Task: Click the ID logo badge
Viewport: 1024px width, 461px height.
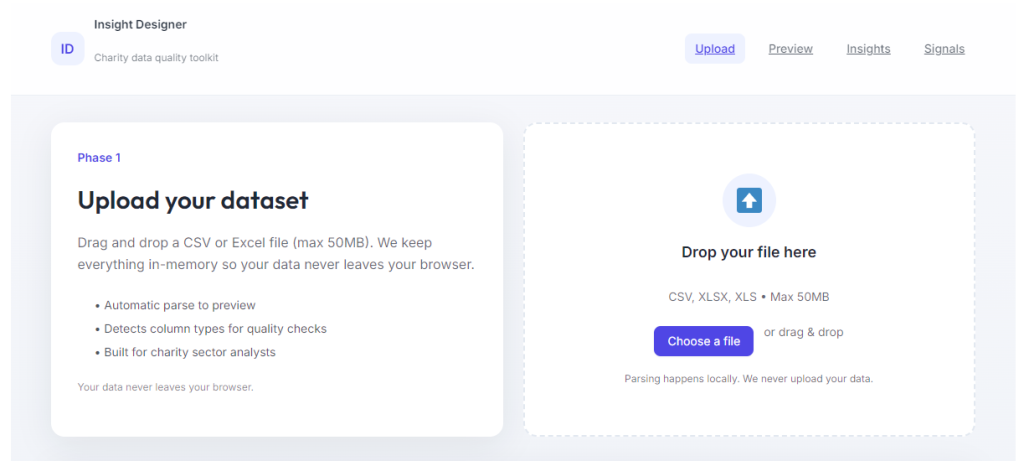Action: (x=67, y=48)
